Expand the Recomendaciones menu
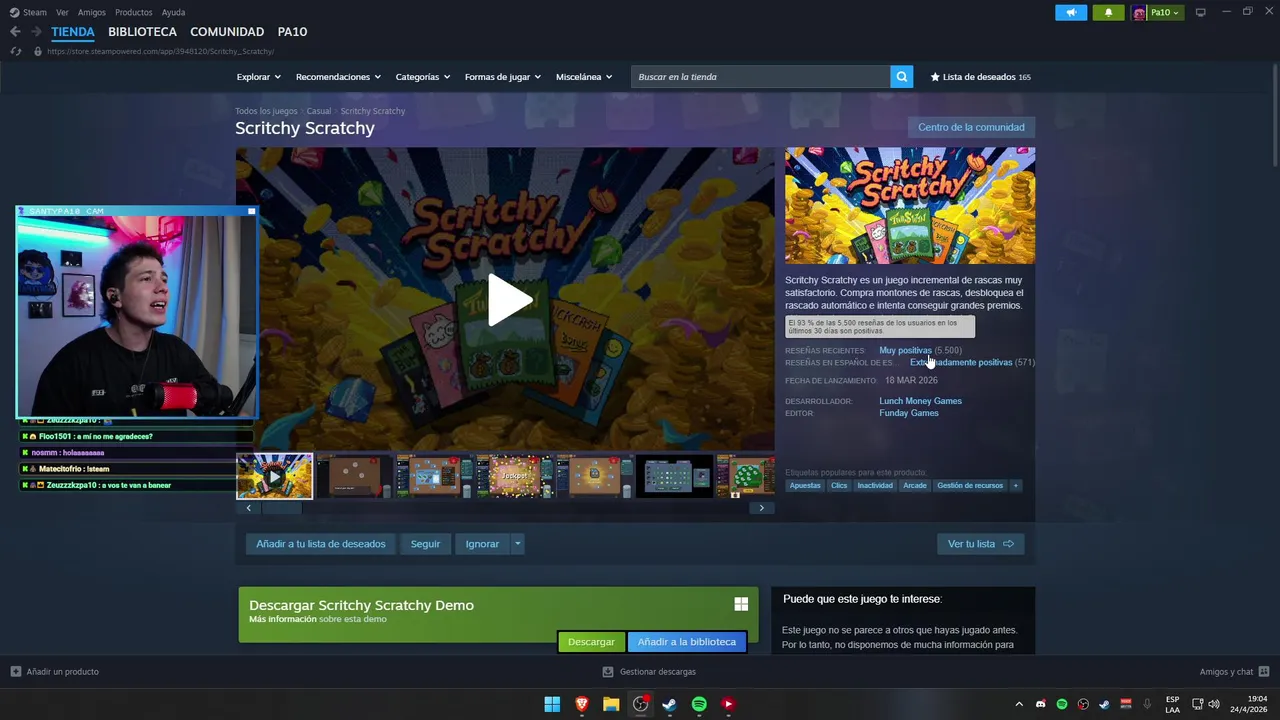This screenshot has width=1280, height=720. [338, 77]
